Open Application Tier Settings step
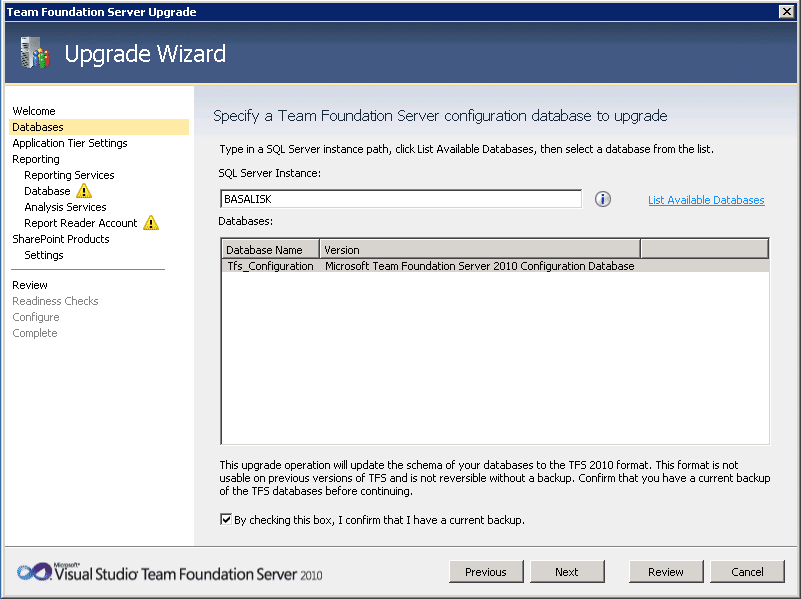This screenshot has height=599, width=801. pos(70,143)
